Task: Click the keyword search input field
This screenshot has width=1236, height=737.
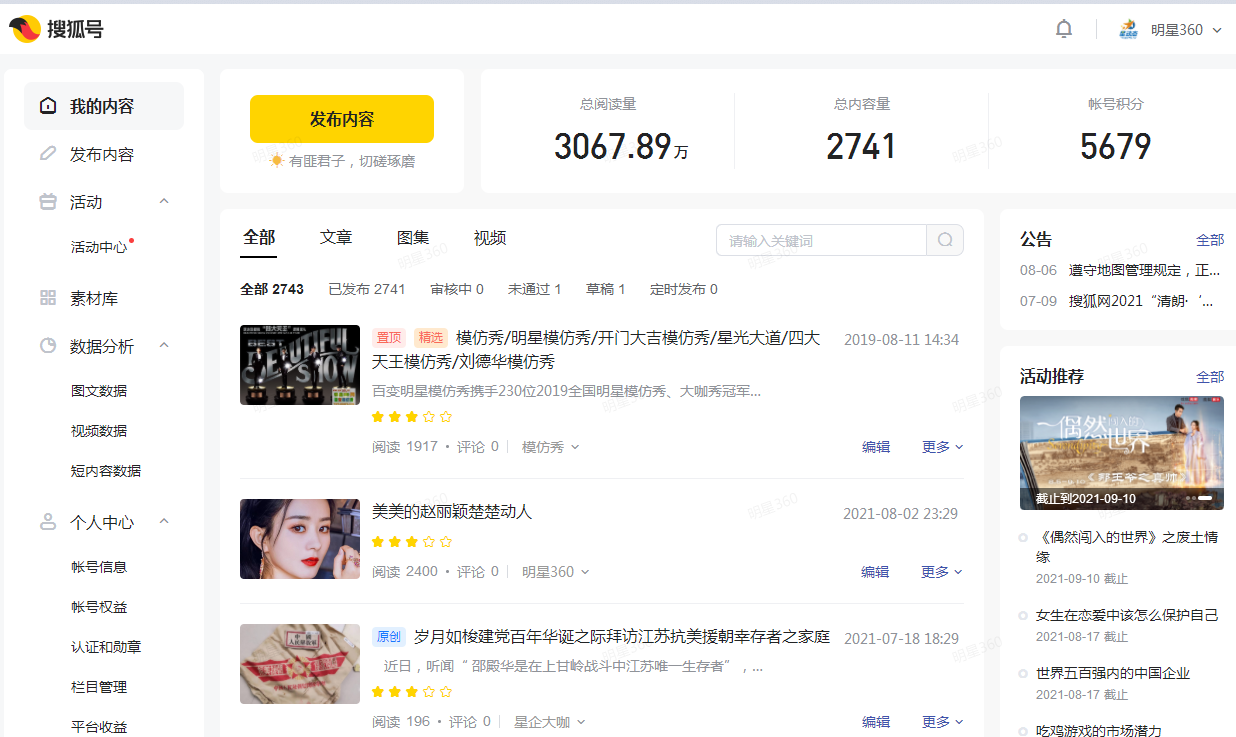Action: 821,240
